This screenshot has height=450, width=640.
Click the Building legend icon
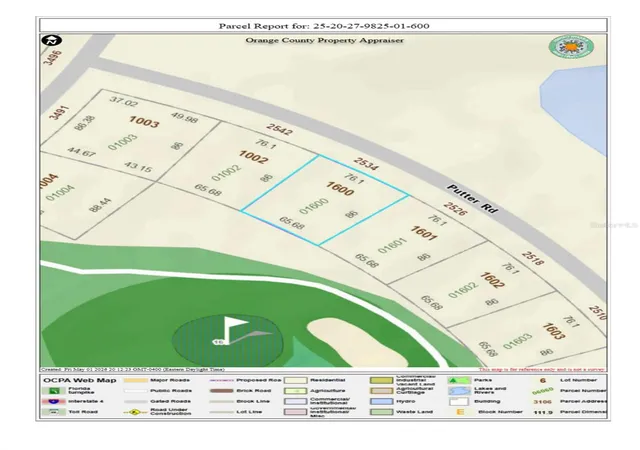(x=459, y=401)
